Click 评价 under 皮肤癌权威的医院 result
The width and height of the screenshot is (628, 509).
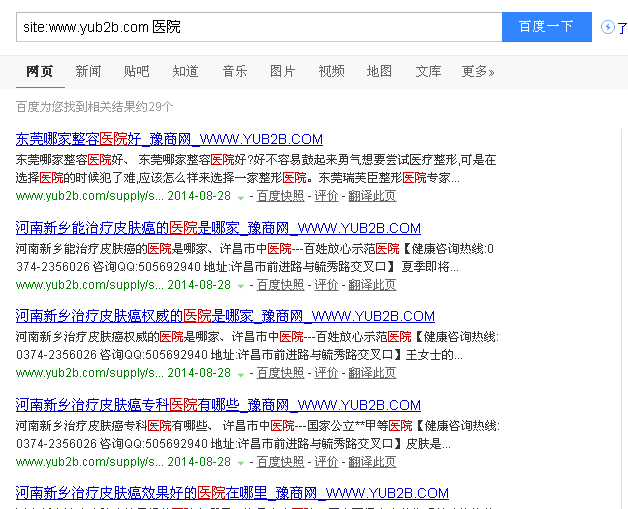(326, 373)
